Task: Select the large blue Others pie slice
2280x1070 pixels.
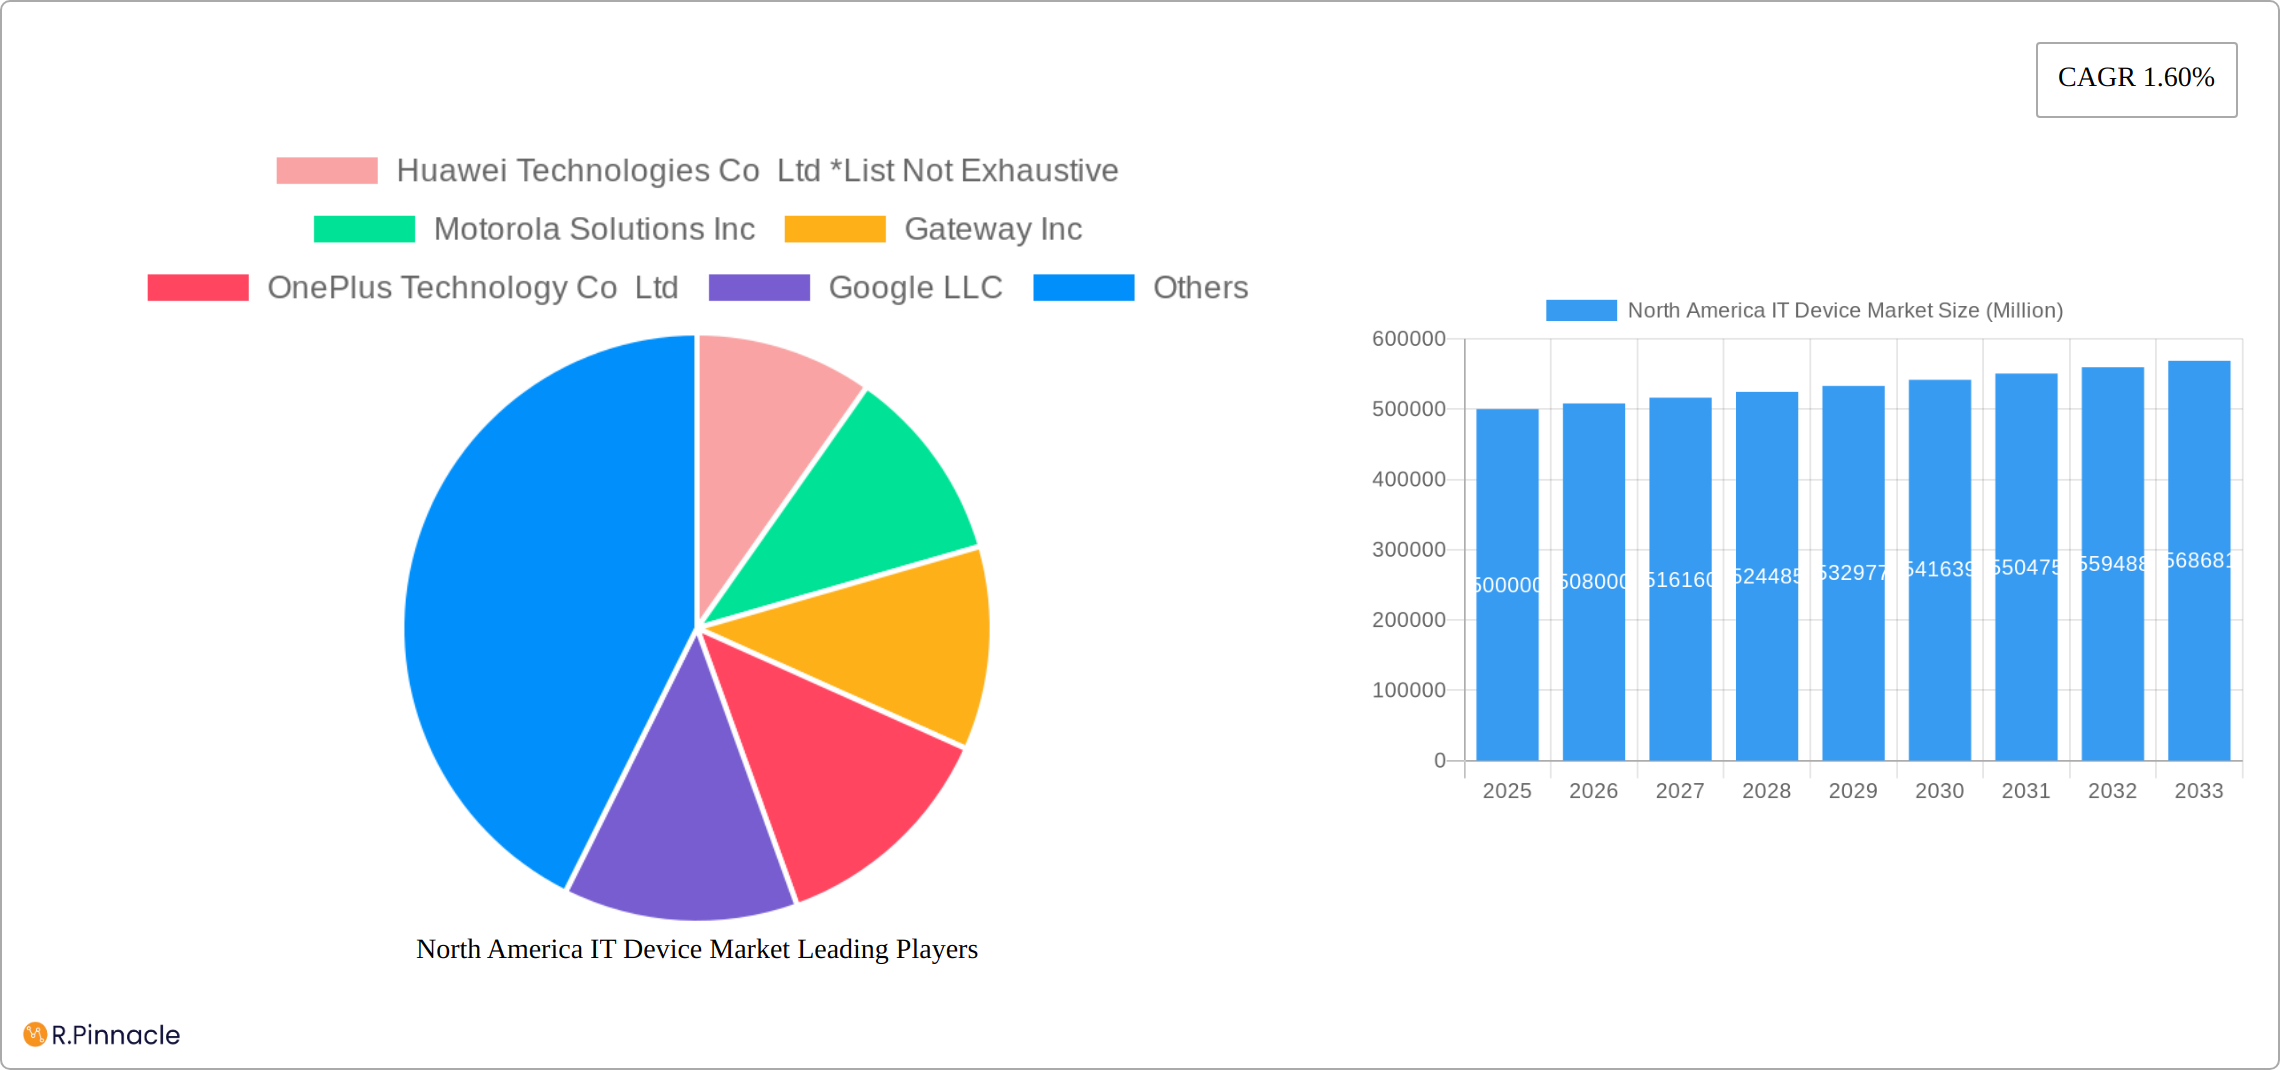Action: pyautogui.click(x=540, y=600)
